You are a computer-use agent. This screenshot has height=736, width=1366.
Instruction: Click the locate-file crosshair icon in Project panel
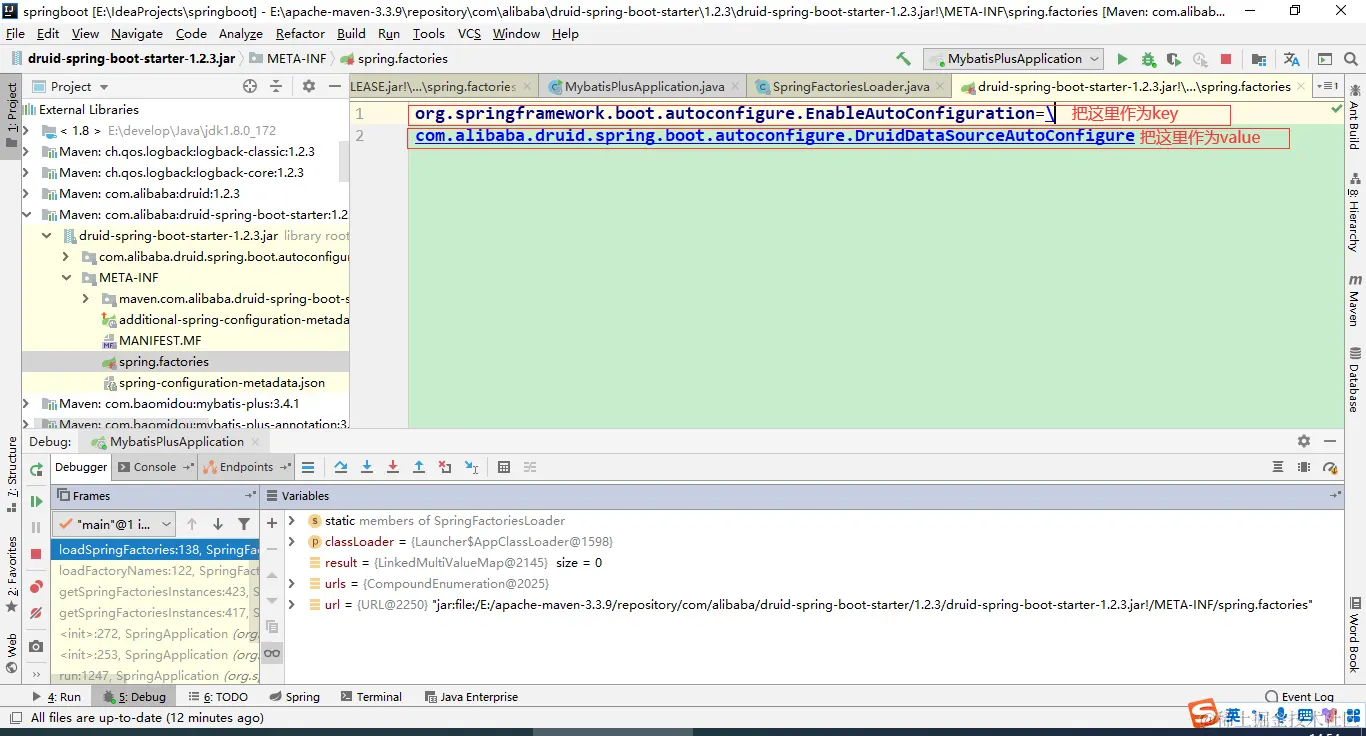coord(250,87)
